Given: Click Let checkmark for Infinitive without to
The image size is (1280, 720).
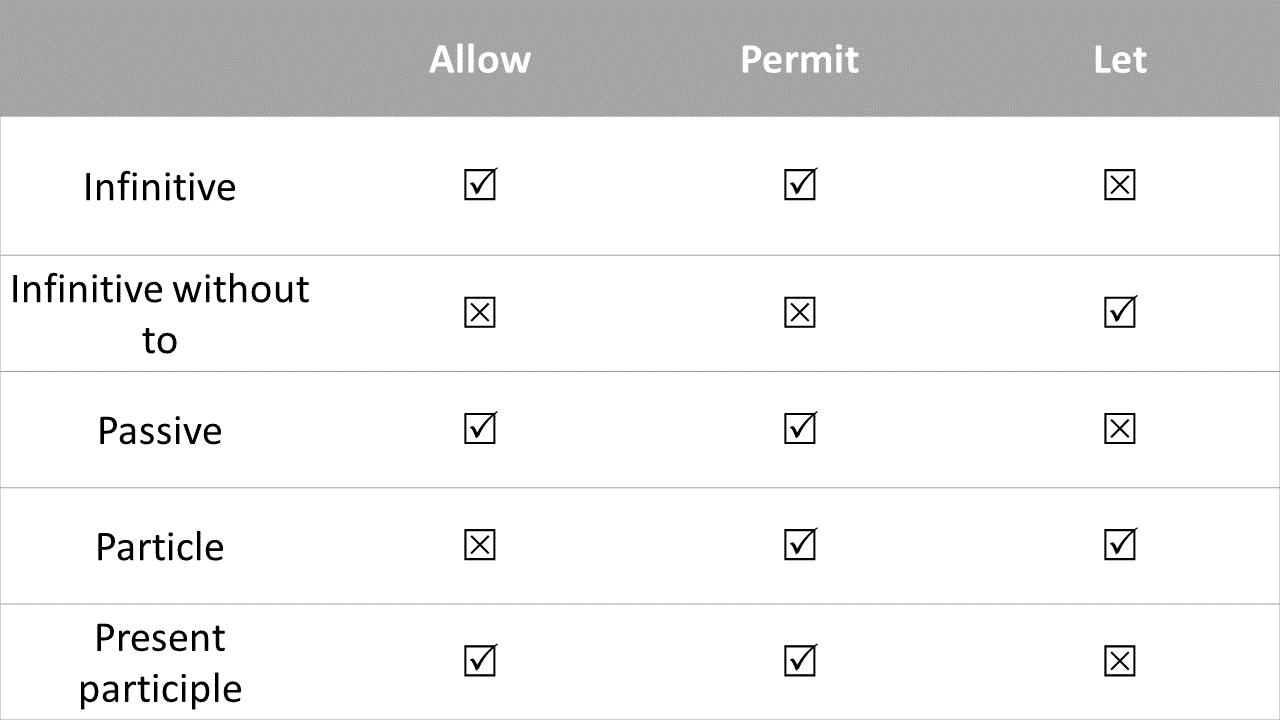Looking at the screenshot, I should pos(1120,313).
